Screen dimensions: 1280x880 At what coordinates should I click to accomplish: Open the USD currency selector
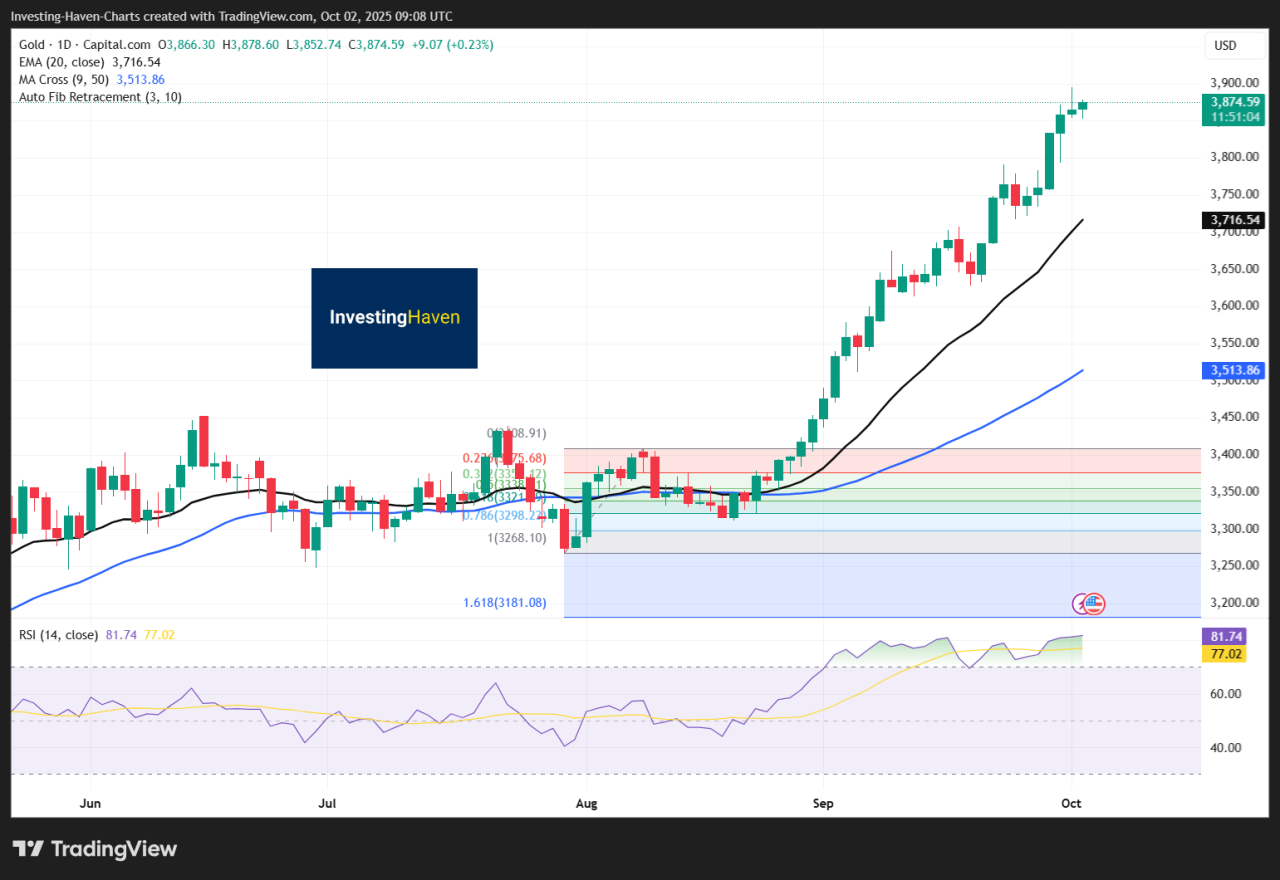(1225, 45)
